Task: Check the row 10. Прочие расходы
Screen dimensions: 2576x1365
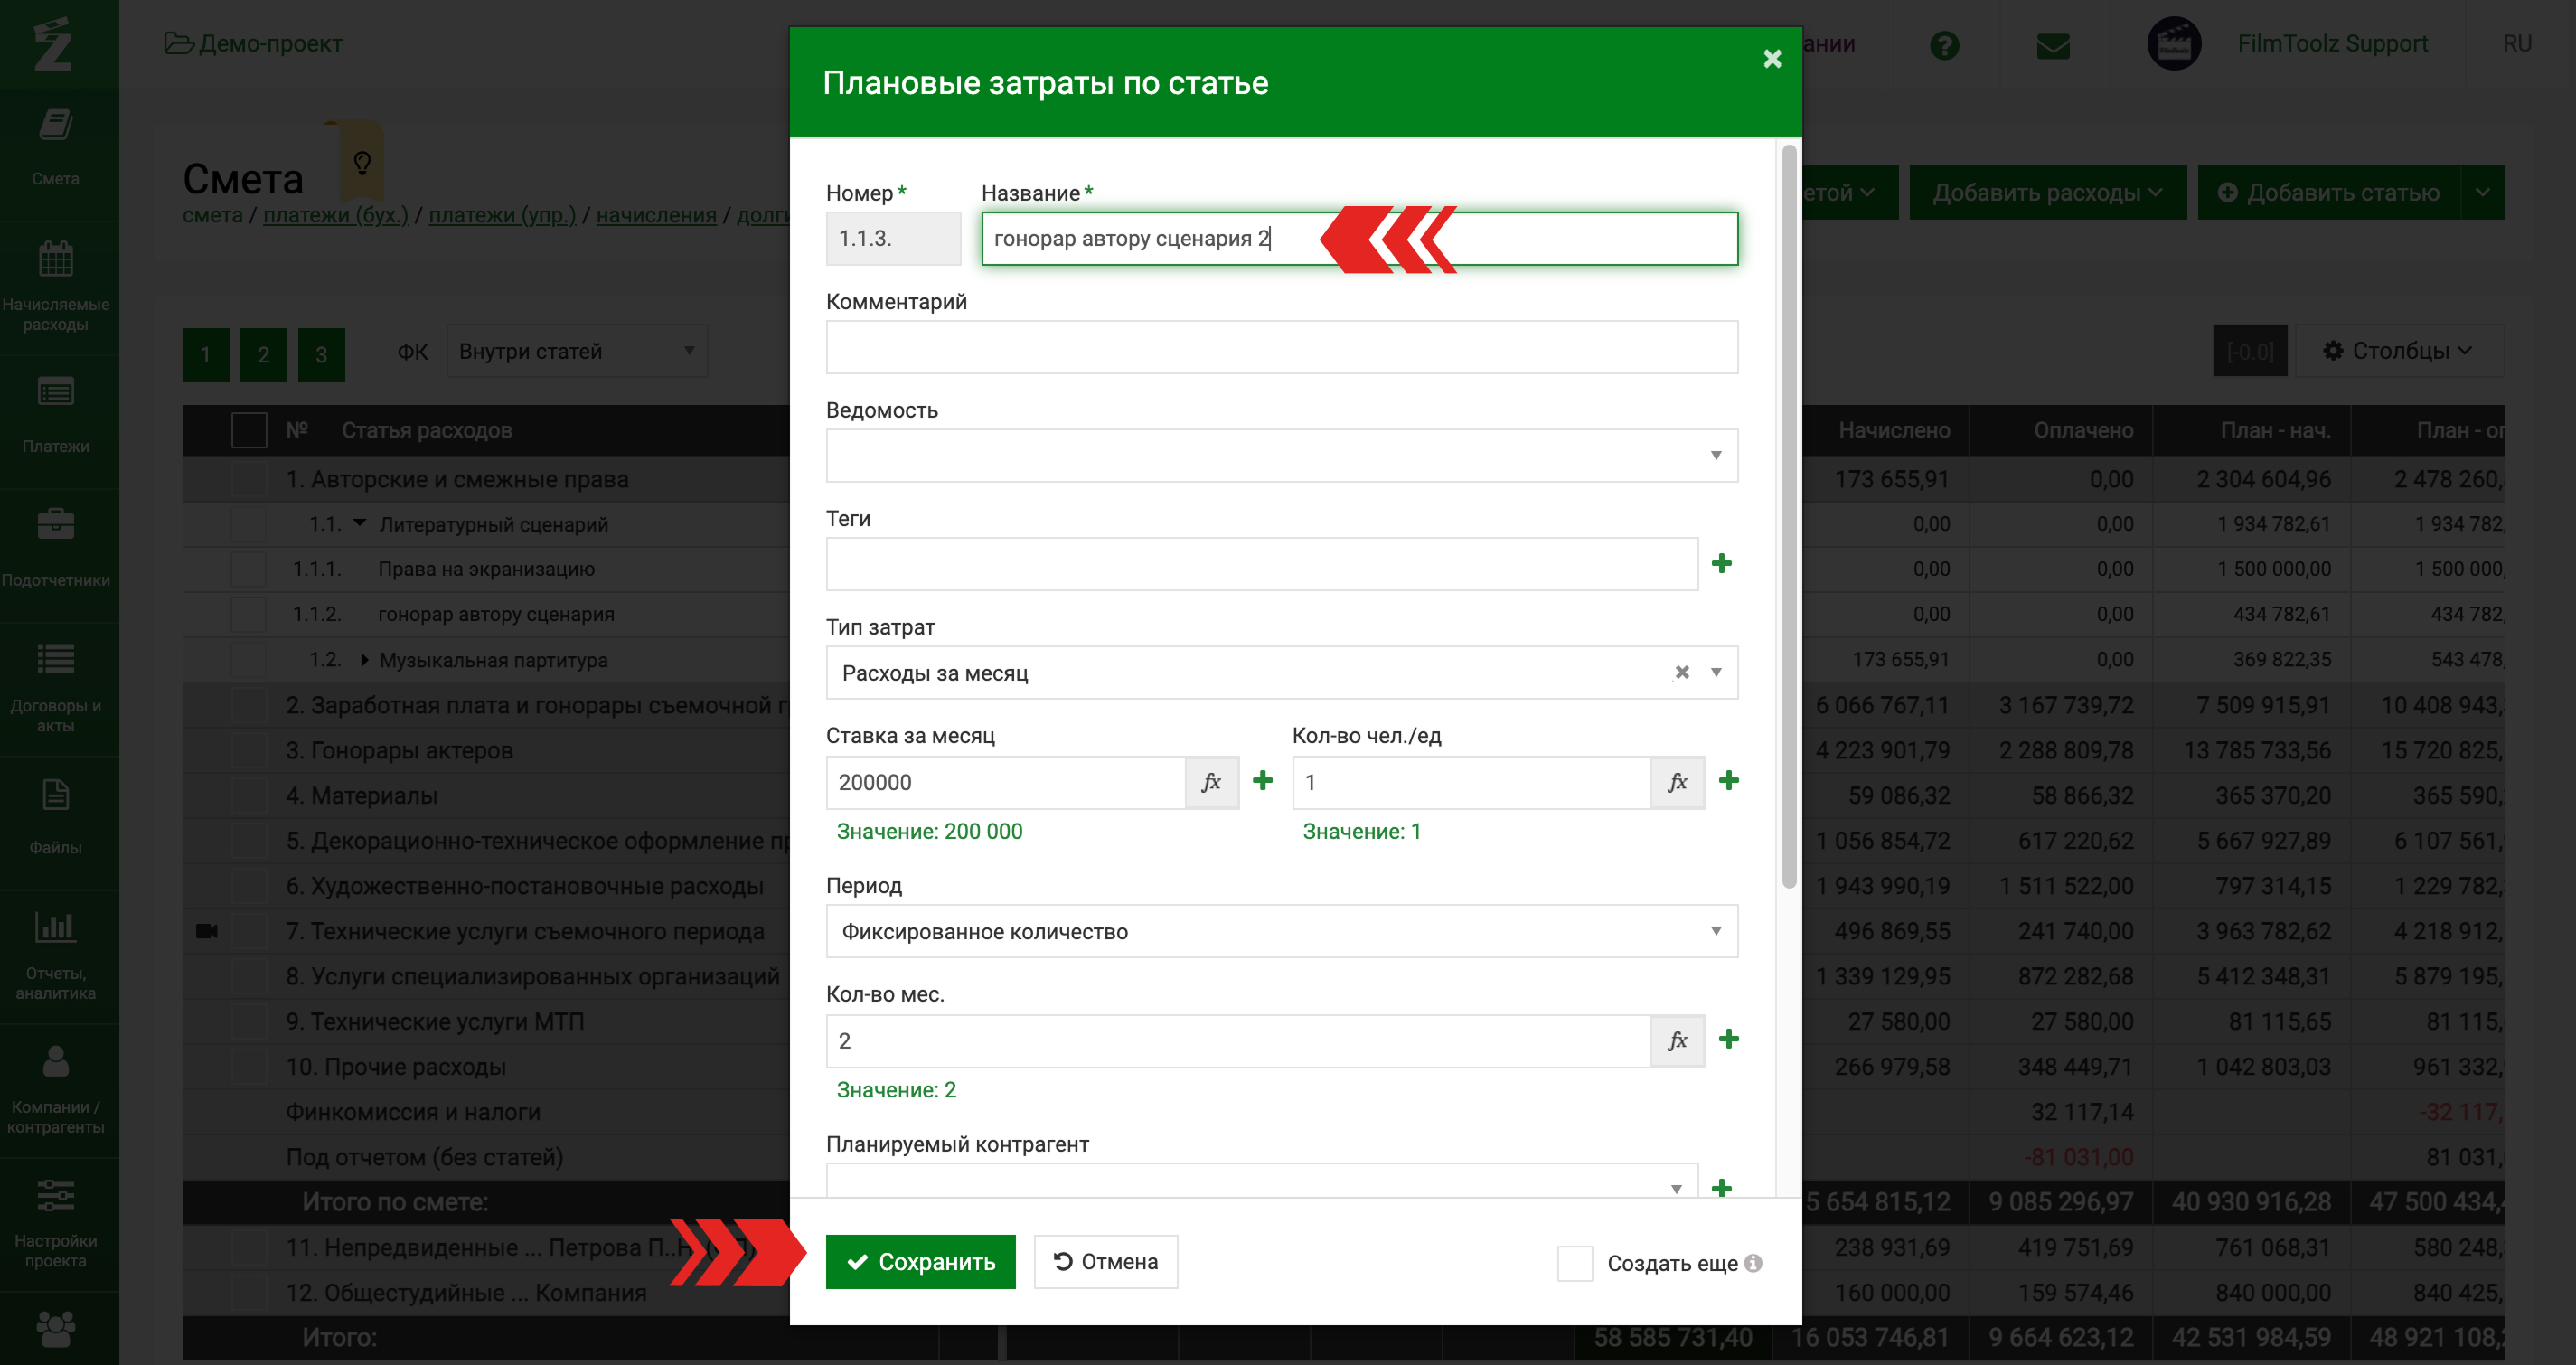Action: [x=249, y=1067]
